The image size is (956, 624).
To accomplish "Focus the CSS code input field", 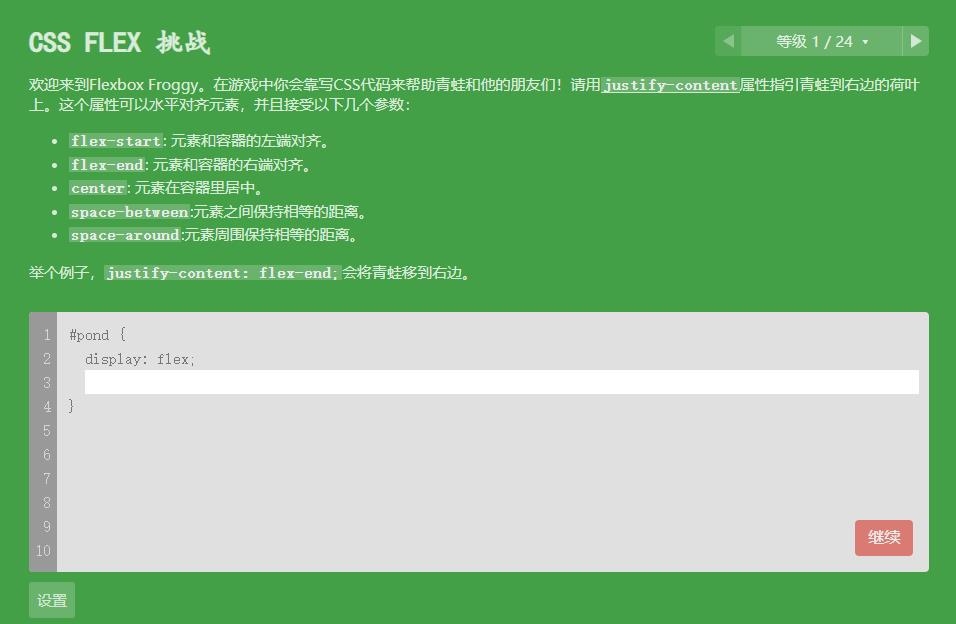I will click(x=501, y=382).
